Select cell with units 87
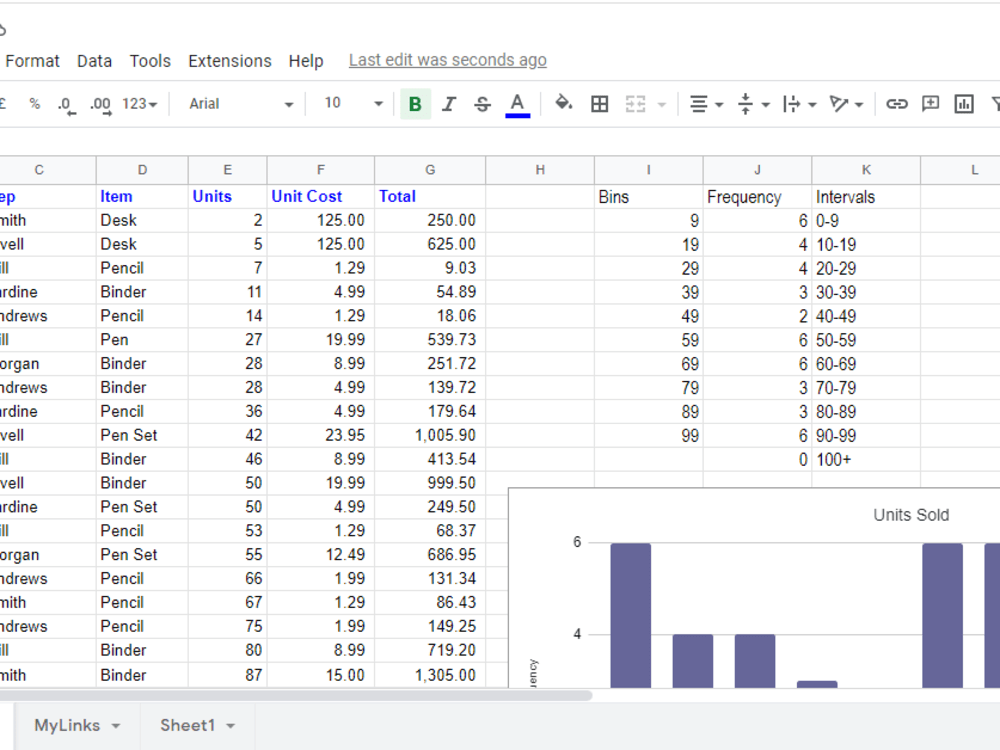Viewport: 1000px width, 750px height. (x=227, y=675)
